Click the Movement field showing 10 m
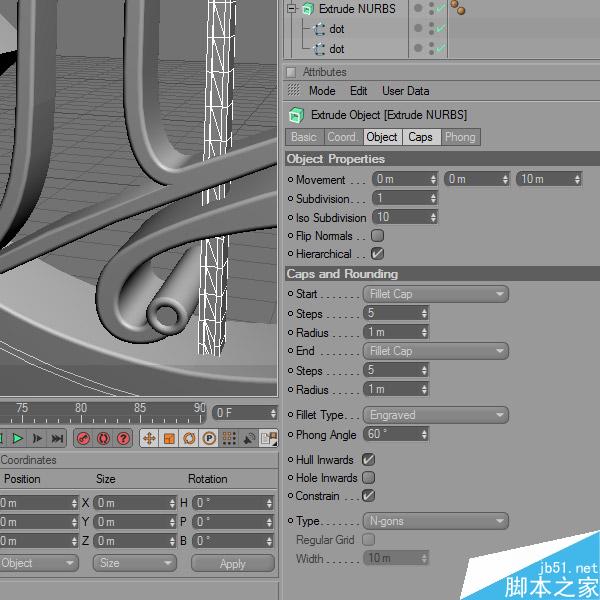 click(549, 179)
